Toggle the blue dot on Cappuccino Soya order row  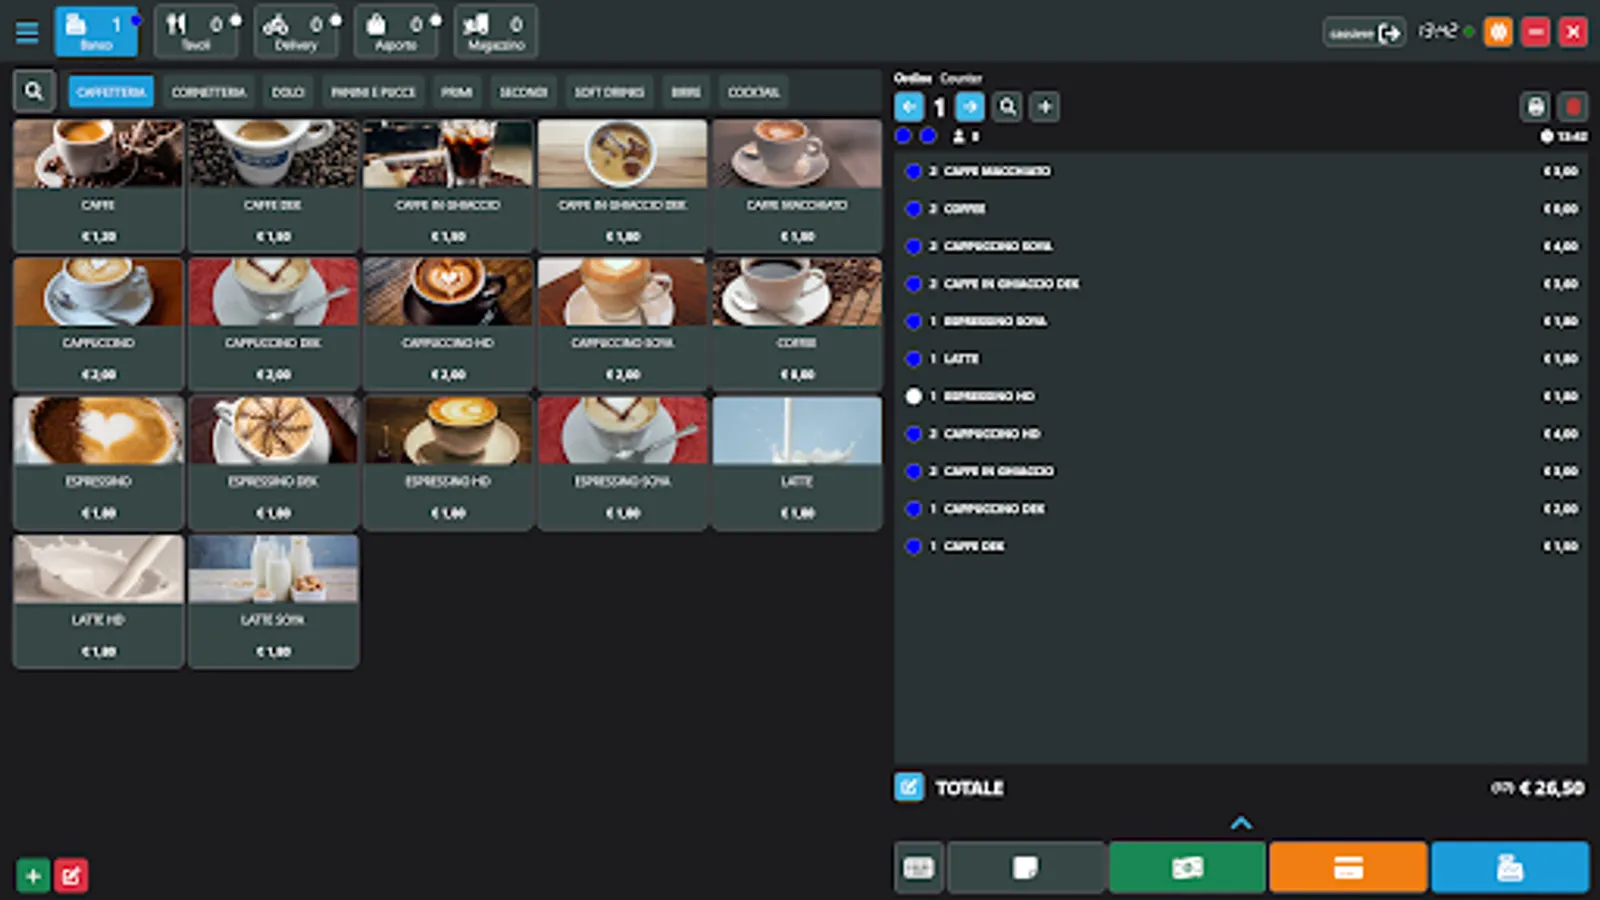[913, 246]
